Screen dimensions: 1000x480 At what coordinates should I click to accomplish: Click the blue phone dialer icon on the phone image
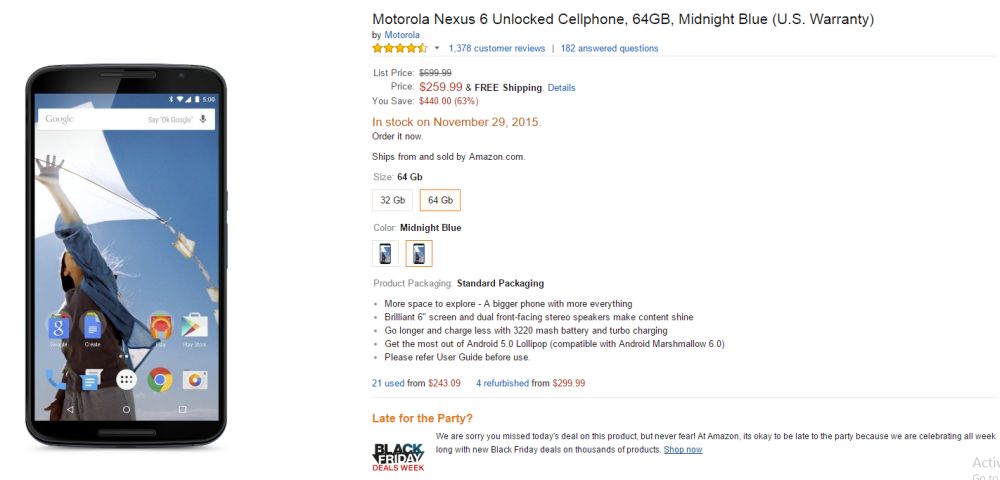pyautogui.click(x=56, y=379)
